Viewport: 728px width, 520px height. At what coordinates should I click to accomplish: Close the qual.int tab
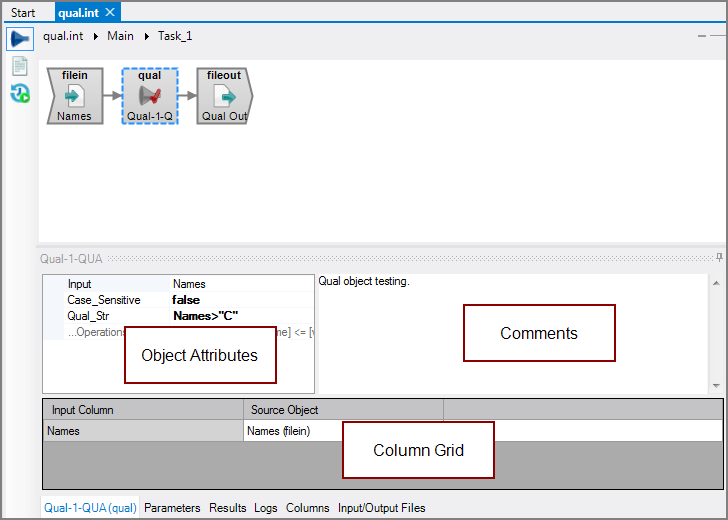point(110,13)
